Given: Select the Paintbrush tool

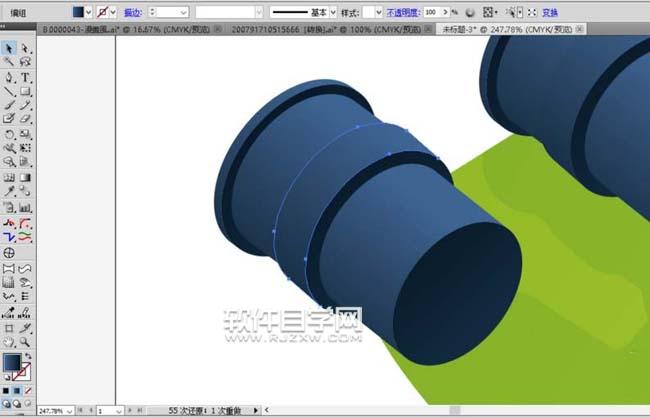Looking at the screenshot, I should (x=9, y=104).
